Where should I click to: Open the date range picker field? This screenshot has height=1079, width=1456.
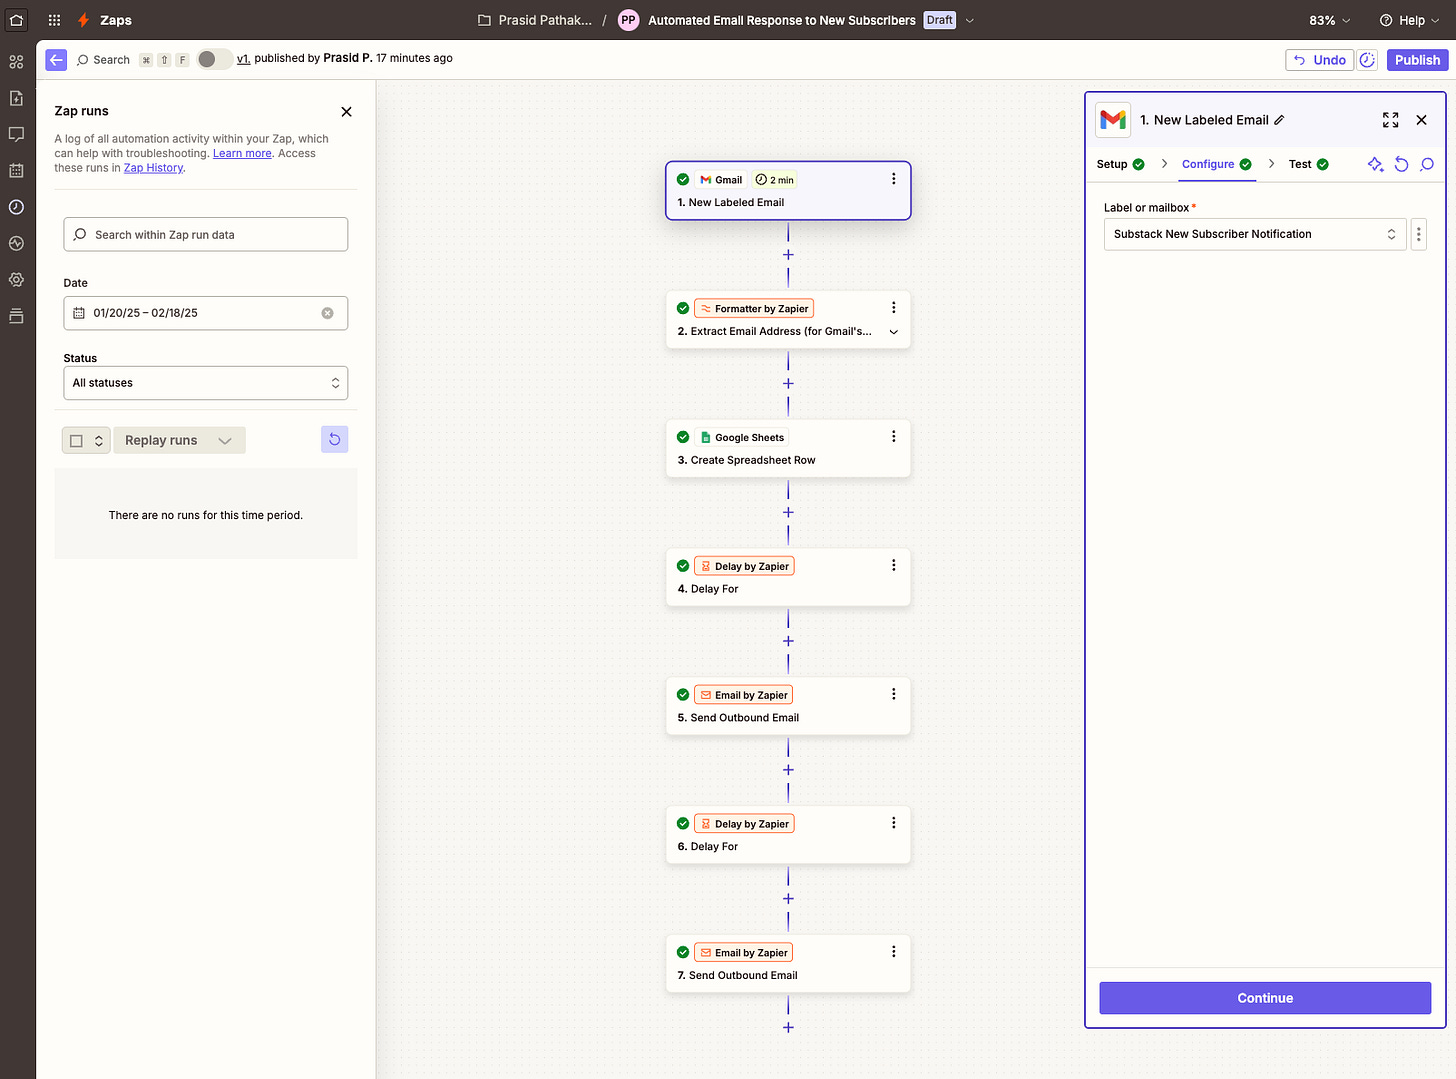tap(206, 313)
